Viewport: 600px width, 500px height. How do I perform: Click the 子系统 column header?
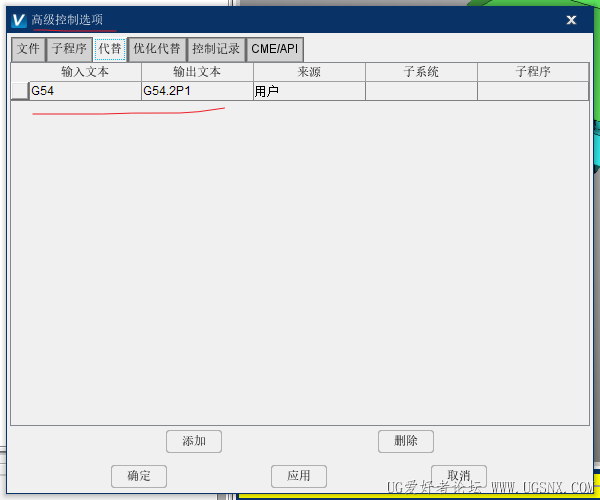pos(421,72)
